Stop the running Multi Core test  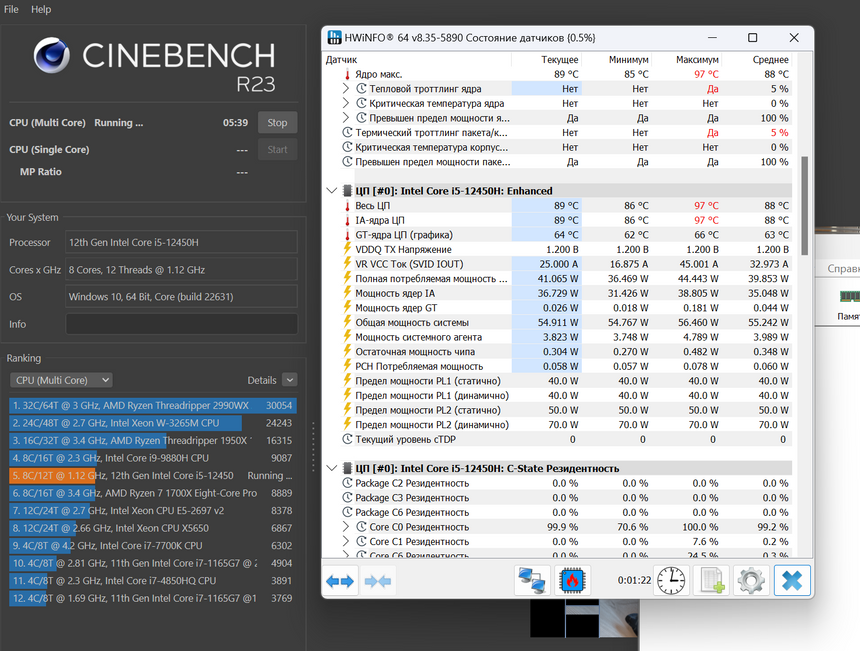click(277, 123)
